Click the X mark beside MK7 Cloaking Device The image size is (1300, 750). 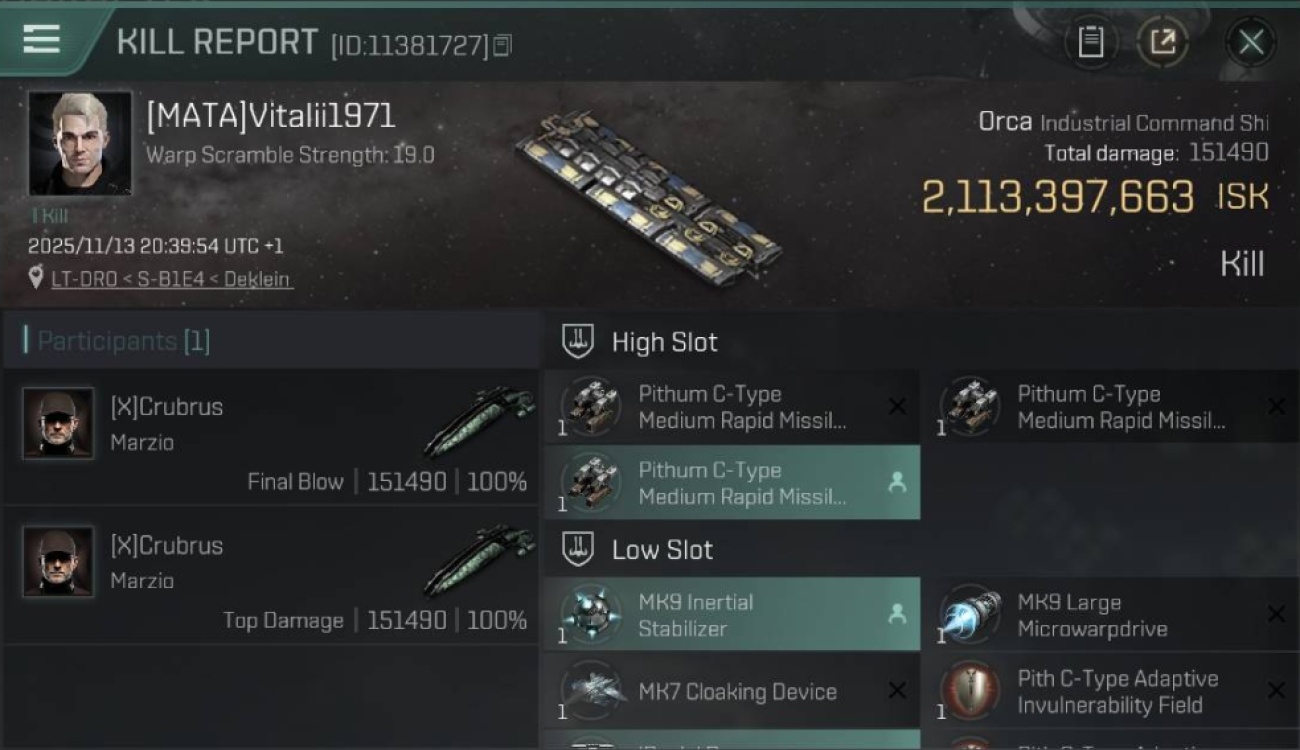point(897,691)
